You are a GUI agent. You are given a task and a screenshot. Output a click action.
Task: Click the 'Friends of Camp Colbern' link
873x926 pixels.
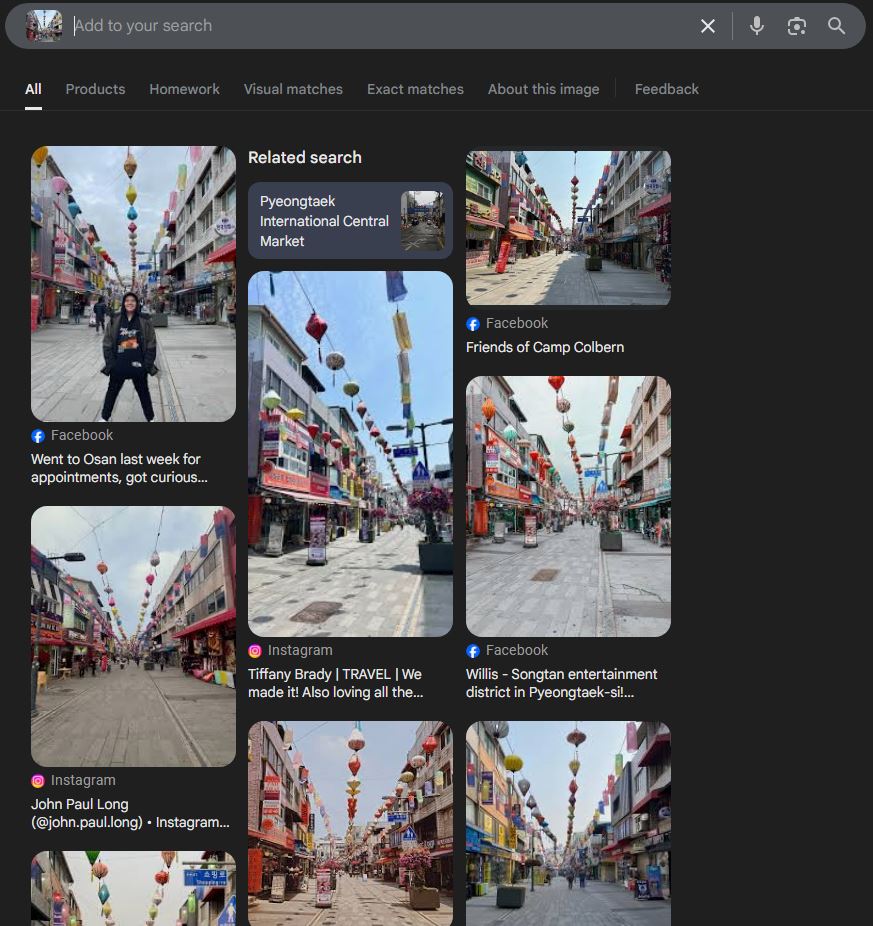coord(545,347)
